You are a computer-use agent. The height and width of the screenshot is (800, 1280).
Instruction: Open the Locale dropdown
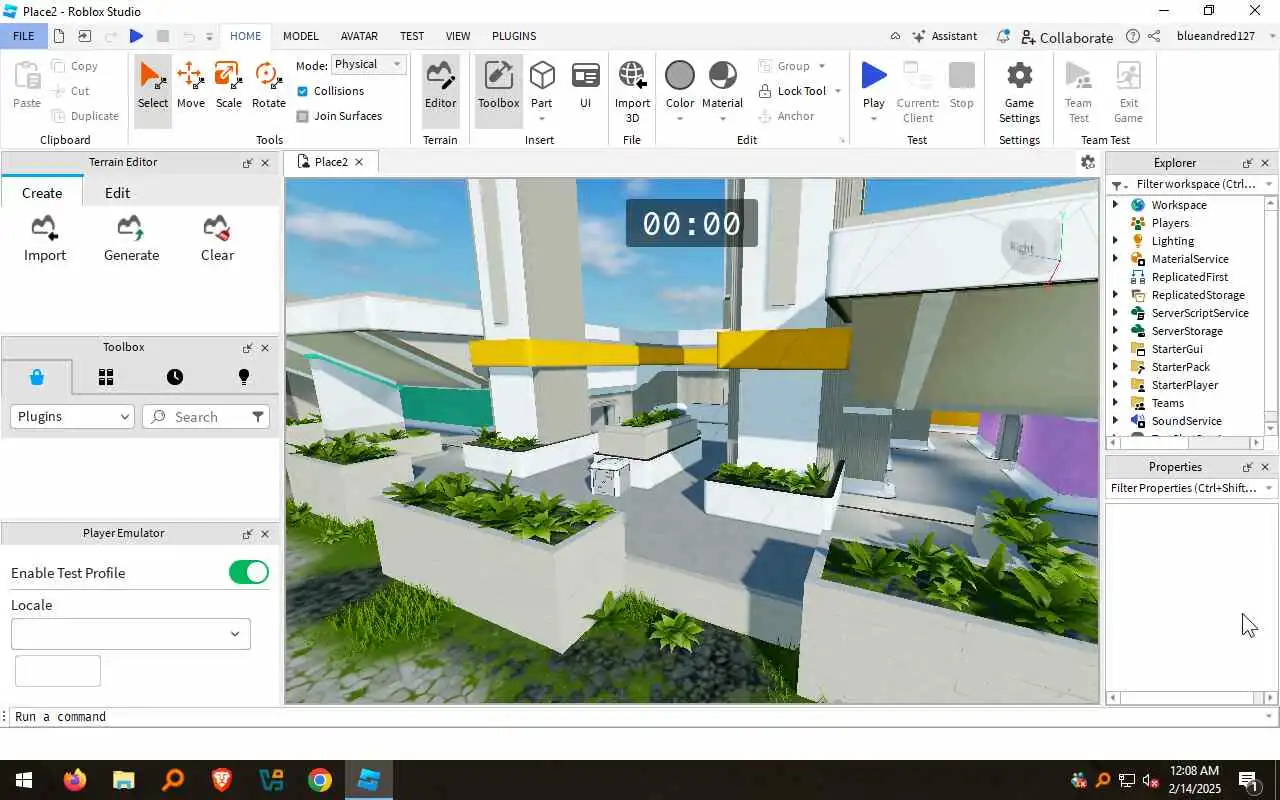pos(130,634)
